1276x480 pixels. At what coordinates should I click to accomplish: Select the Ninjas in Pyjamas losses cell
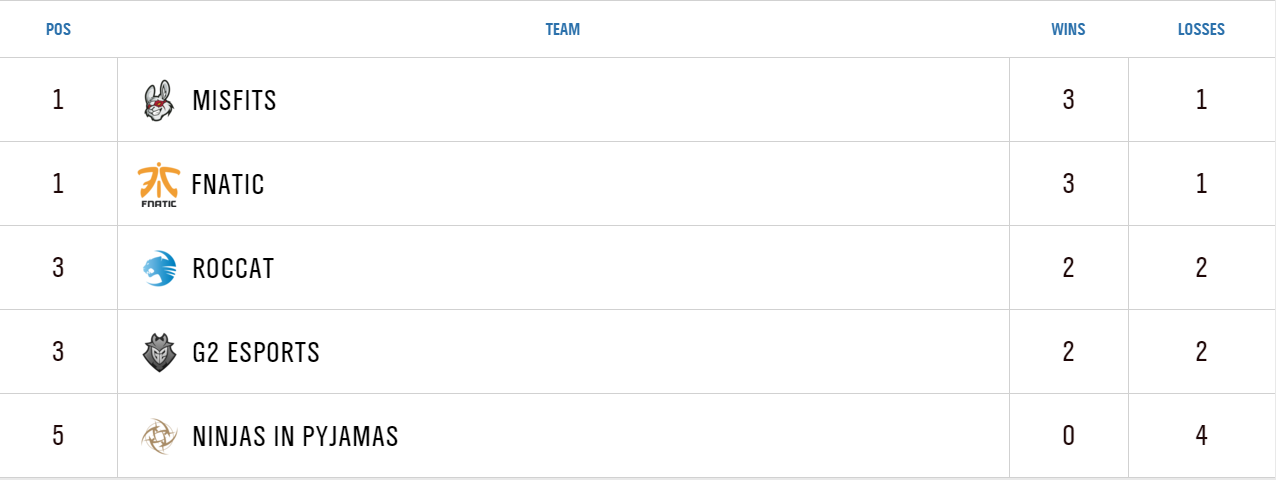point(1201,436)
